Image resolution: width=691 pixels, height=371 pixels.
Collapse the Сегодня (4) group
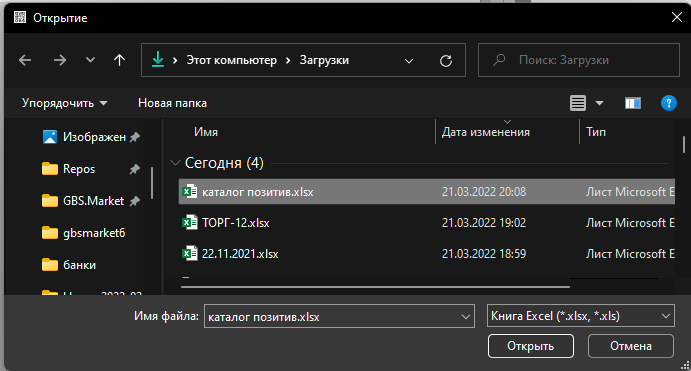tap(175, 163)
